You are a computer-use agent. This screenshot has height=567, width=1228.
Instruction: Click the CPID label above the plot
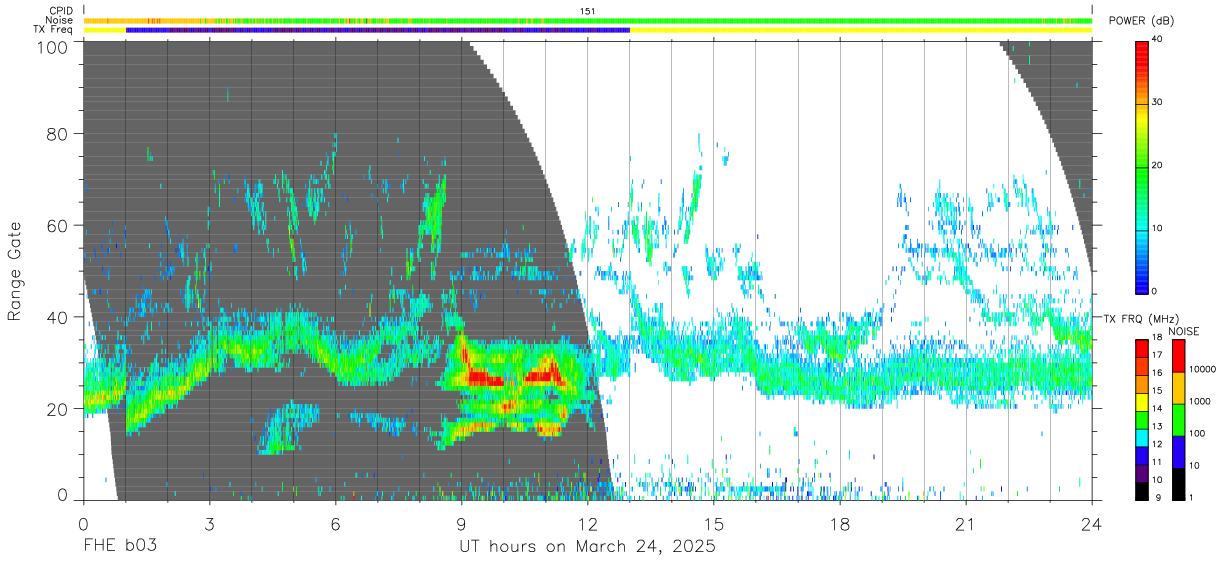(60, 11)
